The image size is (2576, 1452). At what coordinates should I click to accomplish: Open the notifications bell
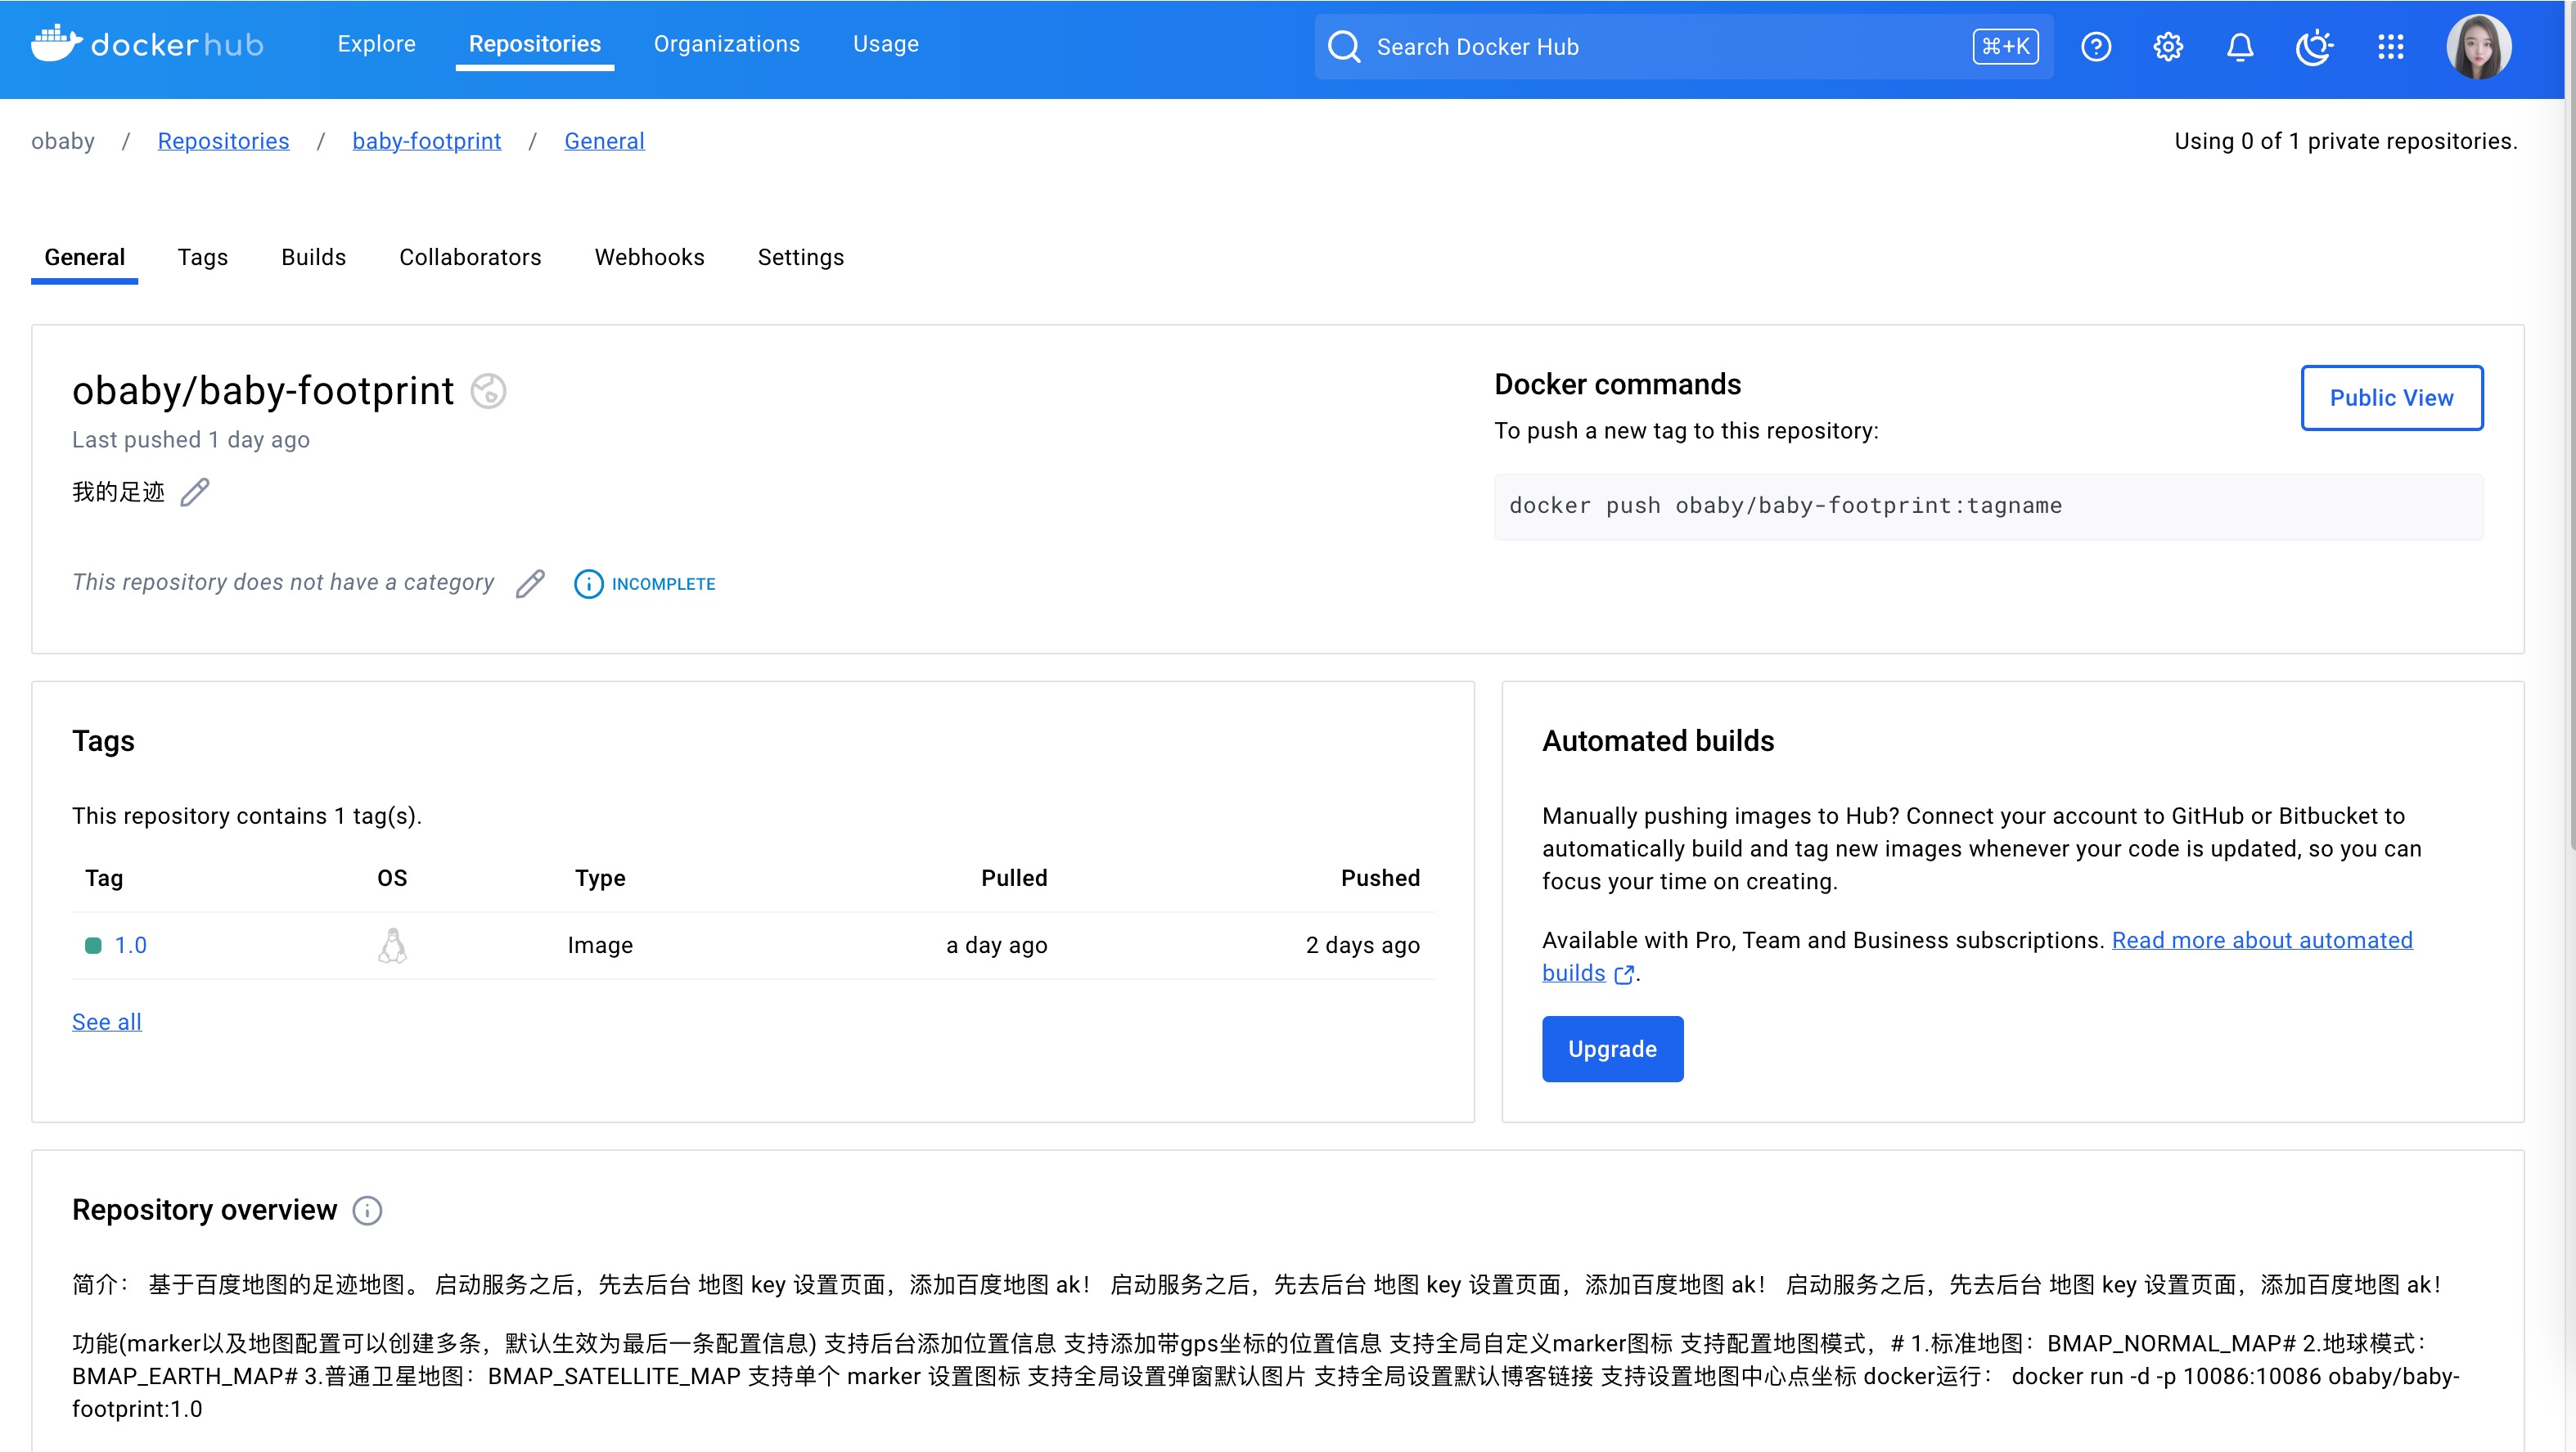[2240, 47]
